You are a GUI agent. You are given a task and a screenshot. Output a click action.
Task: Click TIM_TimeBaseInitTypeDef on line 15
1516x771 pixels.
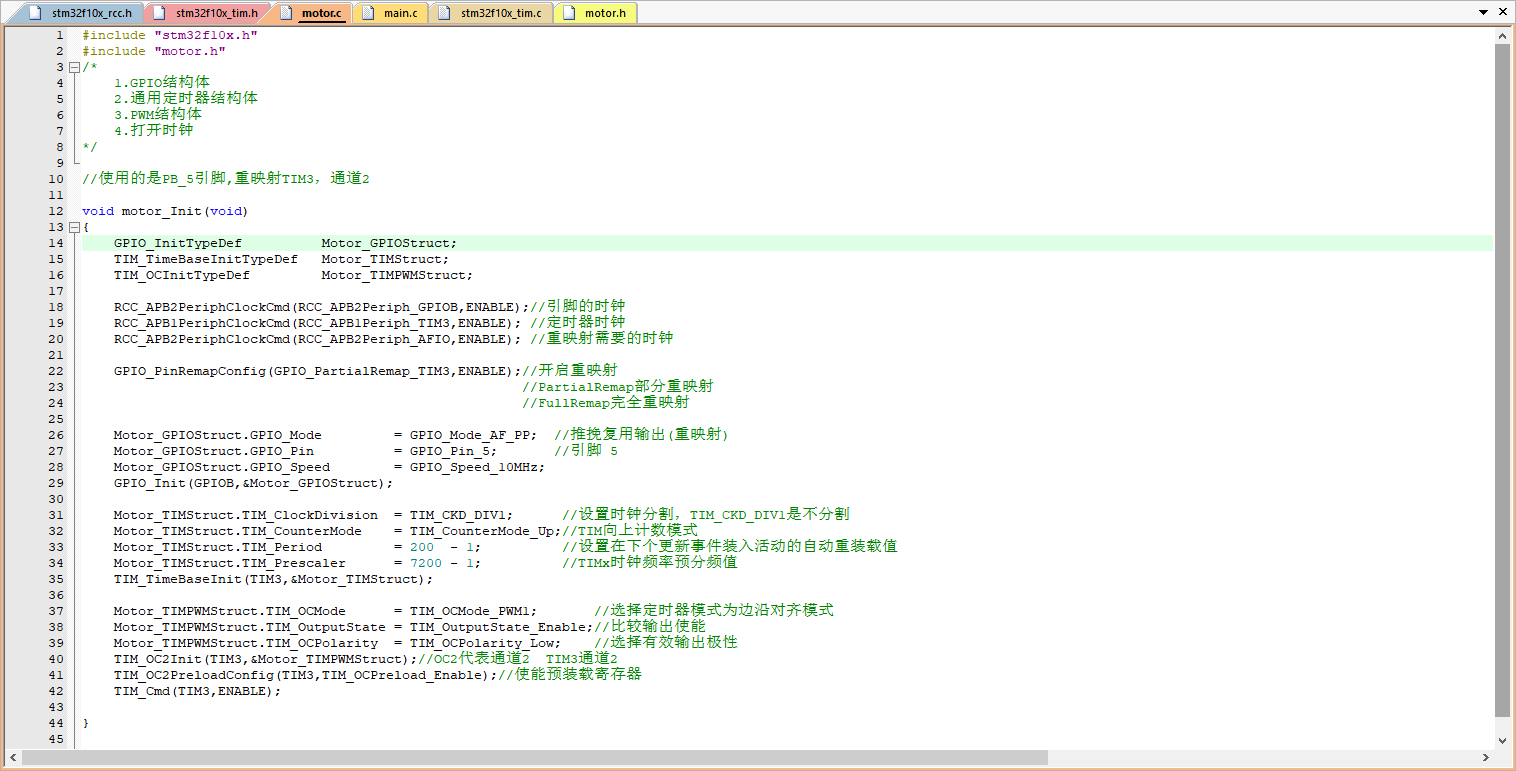point(205,259)
